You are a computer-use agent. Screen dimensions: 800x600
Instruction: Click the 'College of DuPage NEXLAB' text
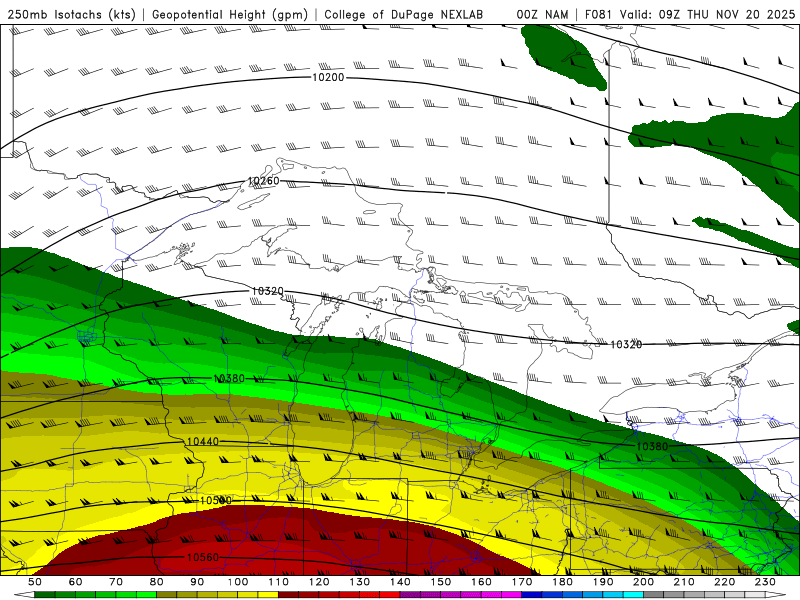(404, 14)
